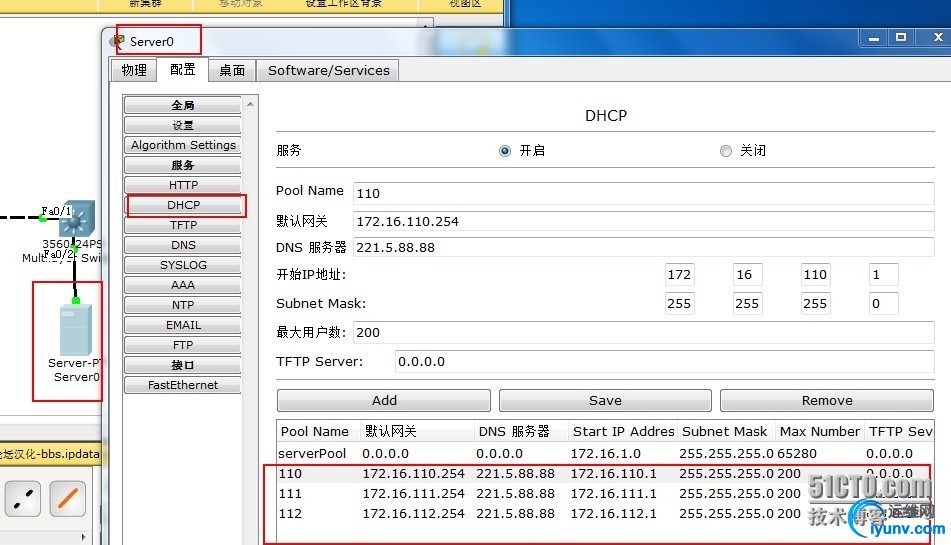Edit first octet of 开始IP地址
Viewport: 951px width, 545px height.
[679, 275]
